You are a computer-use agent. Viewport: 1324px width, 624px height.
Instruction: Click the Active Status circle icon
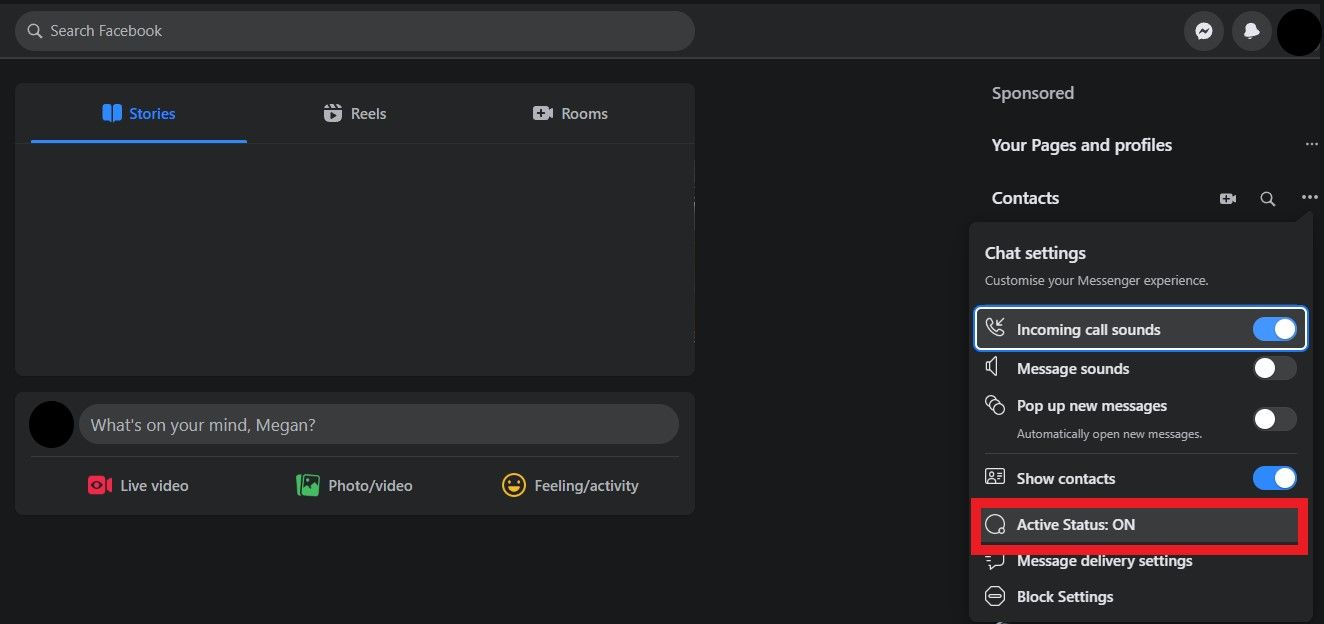tap(995, 525)
